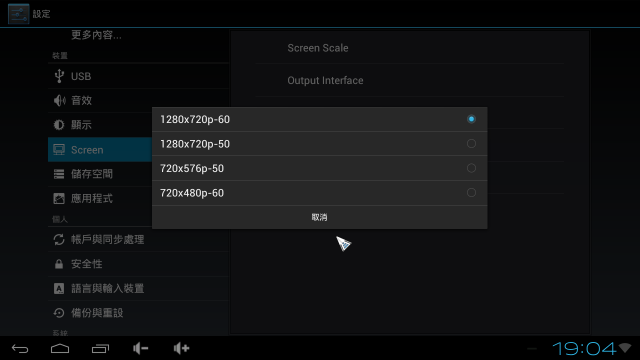The image size is (640, 360).
Task: Open the 更多內容... menu item
Action: point(96,35)
